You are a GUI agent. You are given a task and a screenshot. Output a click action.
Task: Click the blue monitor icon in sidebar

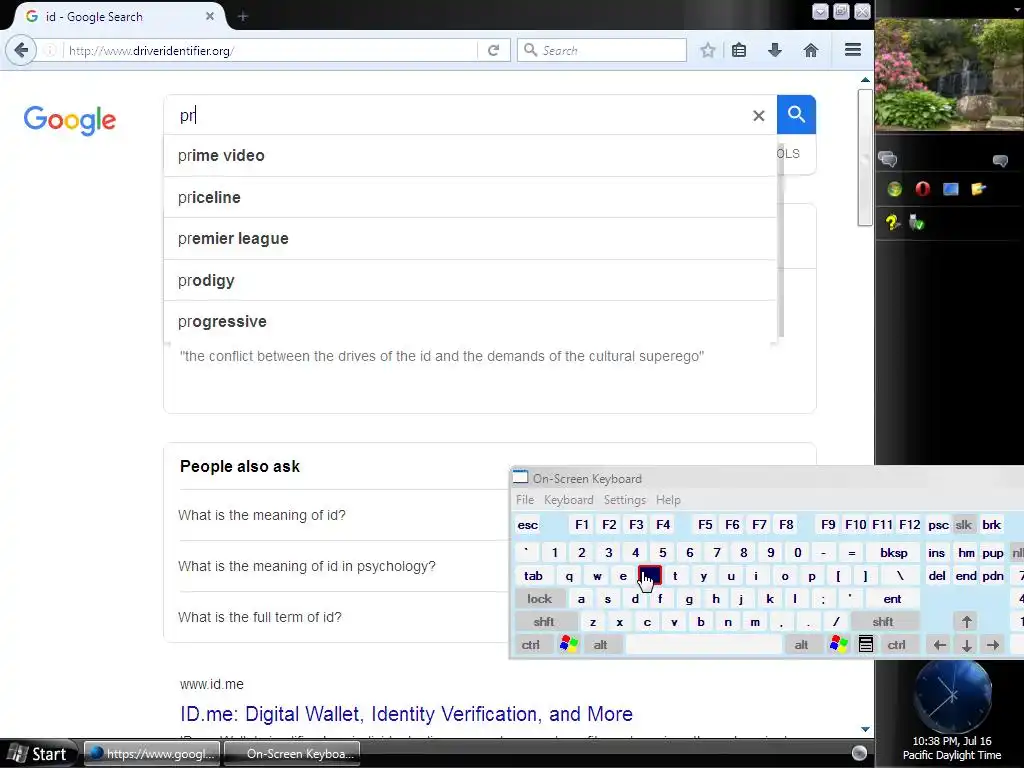tap(951, 189)
